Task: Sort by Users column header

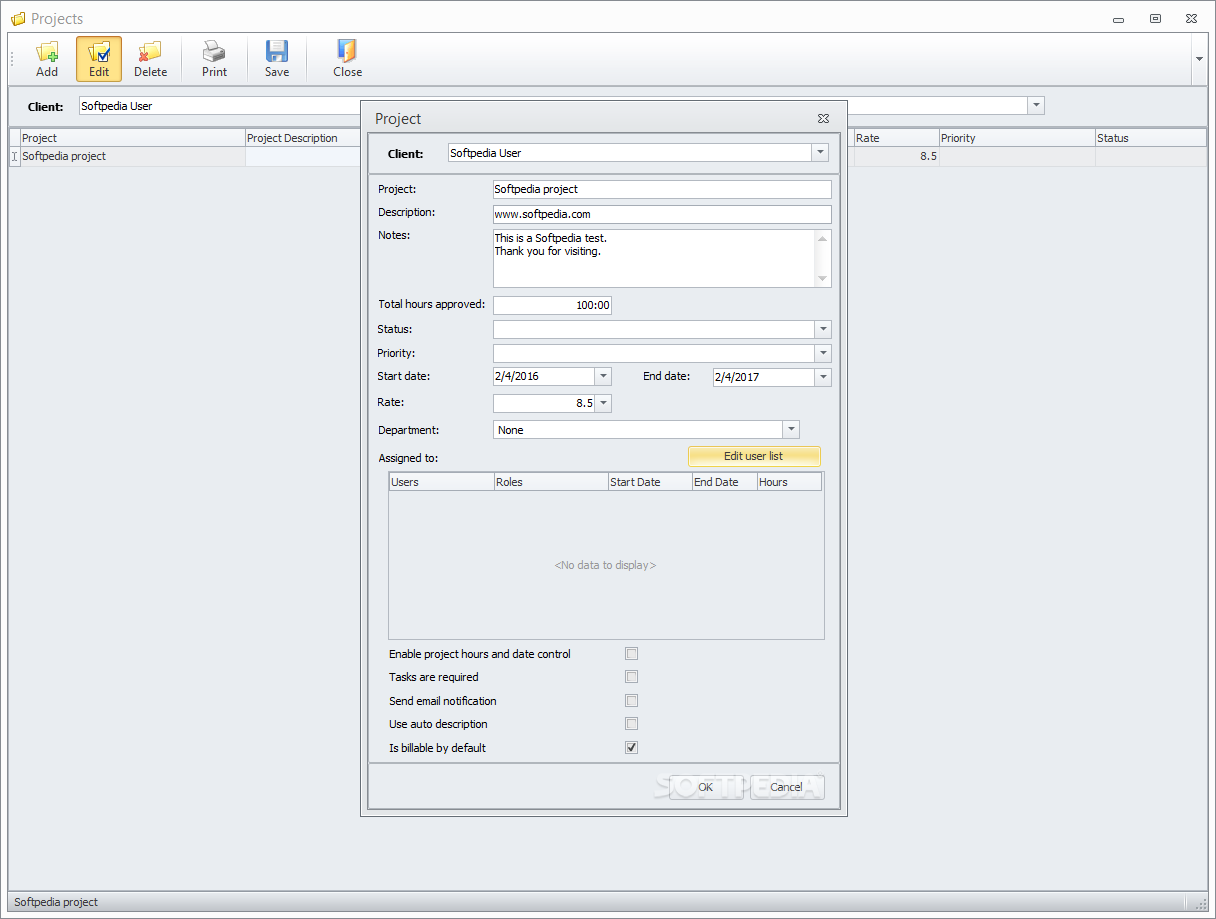Action: click(x=441, y=482)
